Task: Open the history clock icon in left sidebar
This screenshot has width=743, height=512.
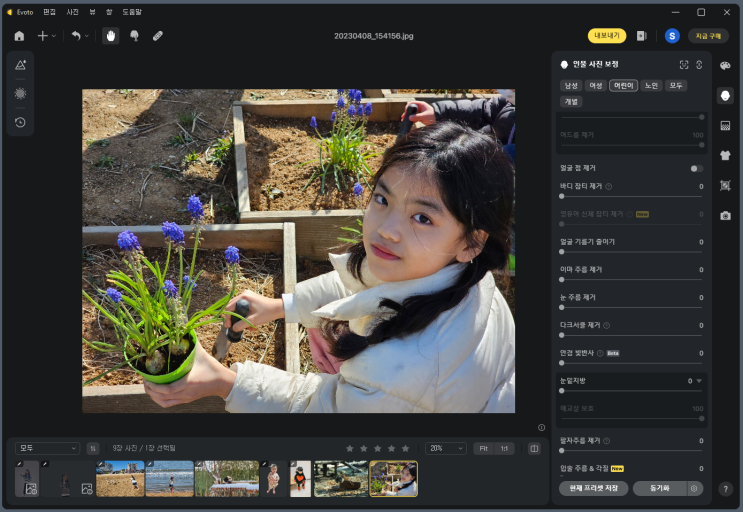Action: pos(20,123)
